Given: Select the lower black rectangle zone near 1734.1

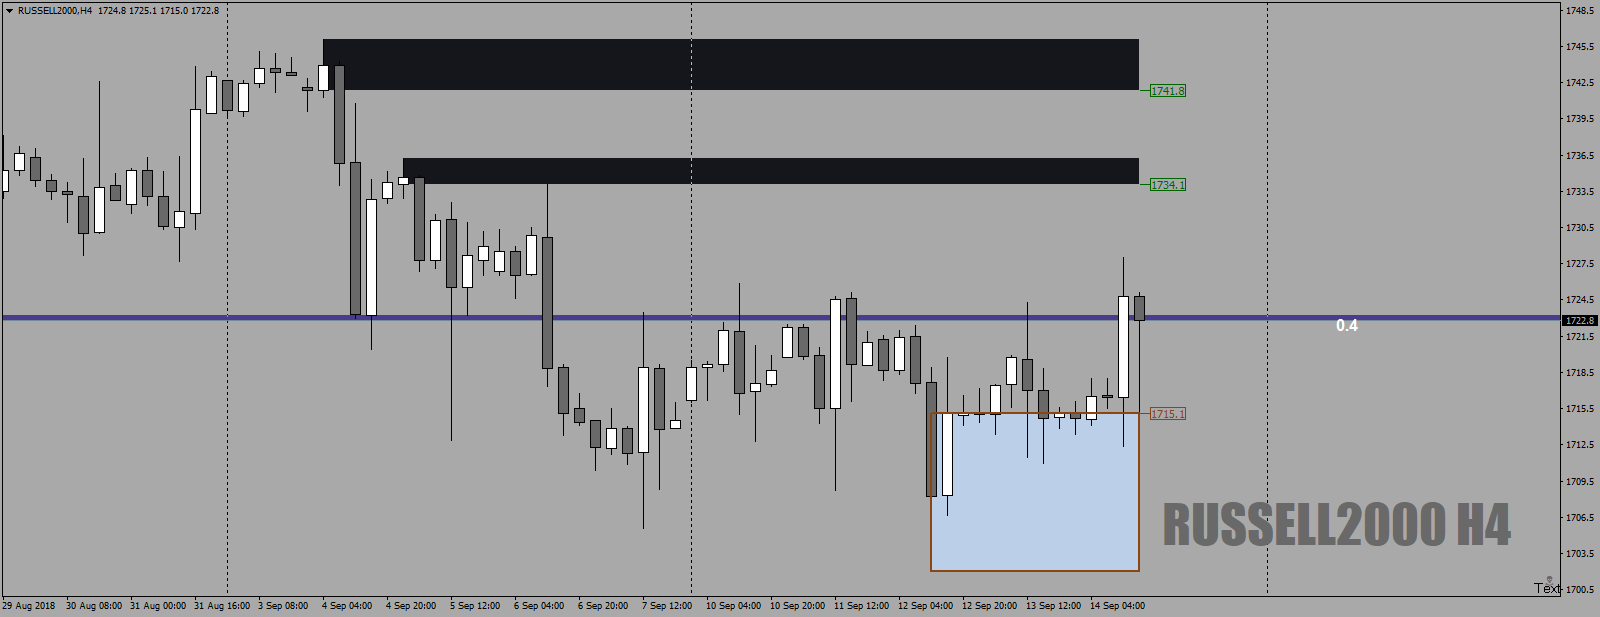Looking at the screenshot, I should click(771, 171).
